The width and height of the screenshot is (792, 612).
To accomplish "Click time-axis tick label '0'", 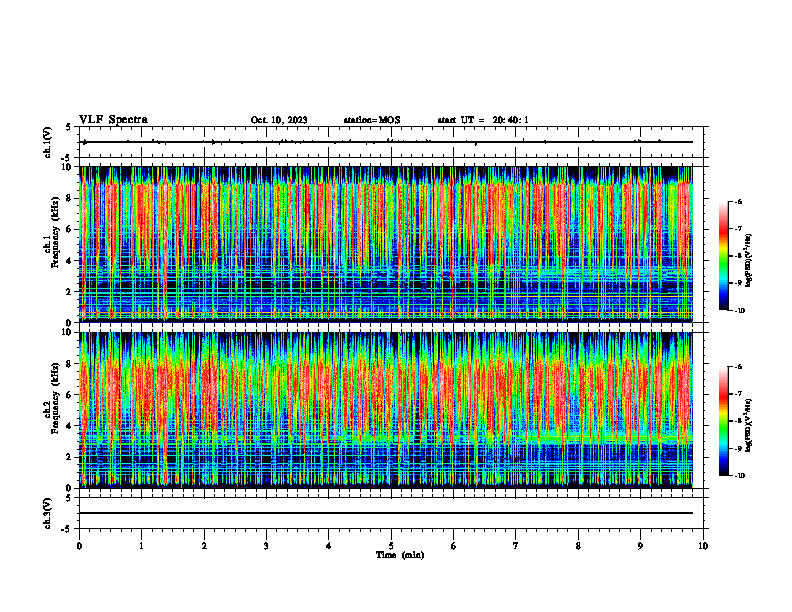I will click(x=79, y=546).
